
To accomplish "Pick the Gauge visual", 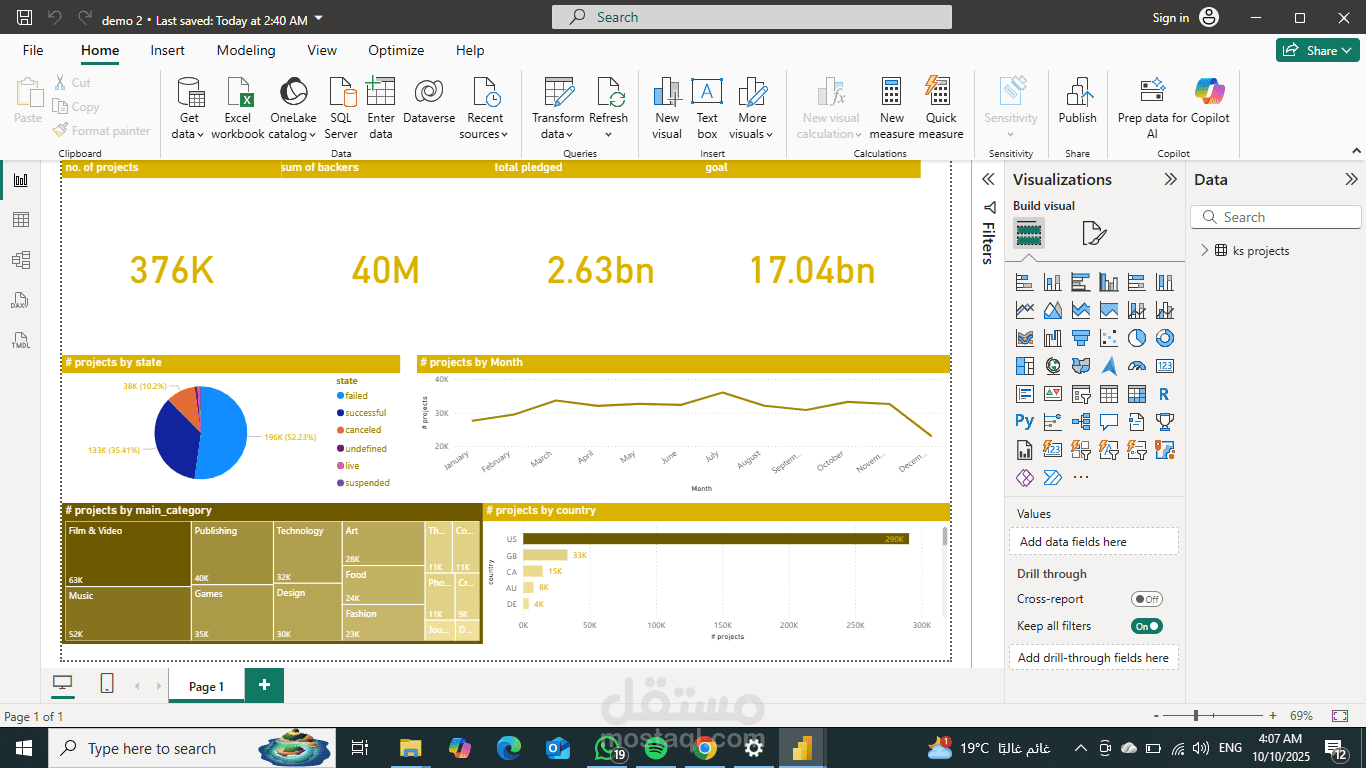I will click(x=1136, y=366).
